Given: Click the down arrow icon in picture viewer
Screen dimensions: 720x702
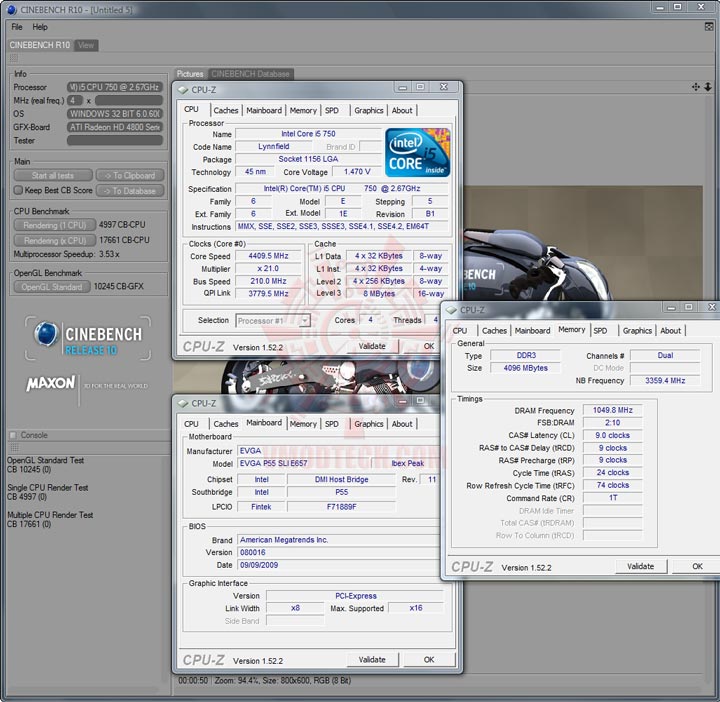Looking at the screenshot, I should (708, 87).
